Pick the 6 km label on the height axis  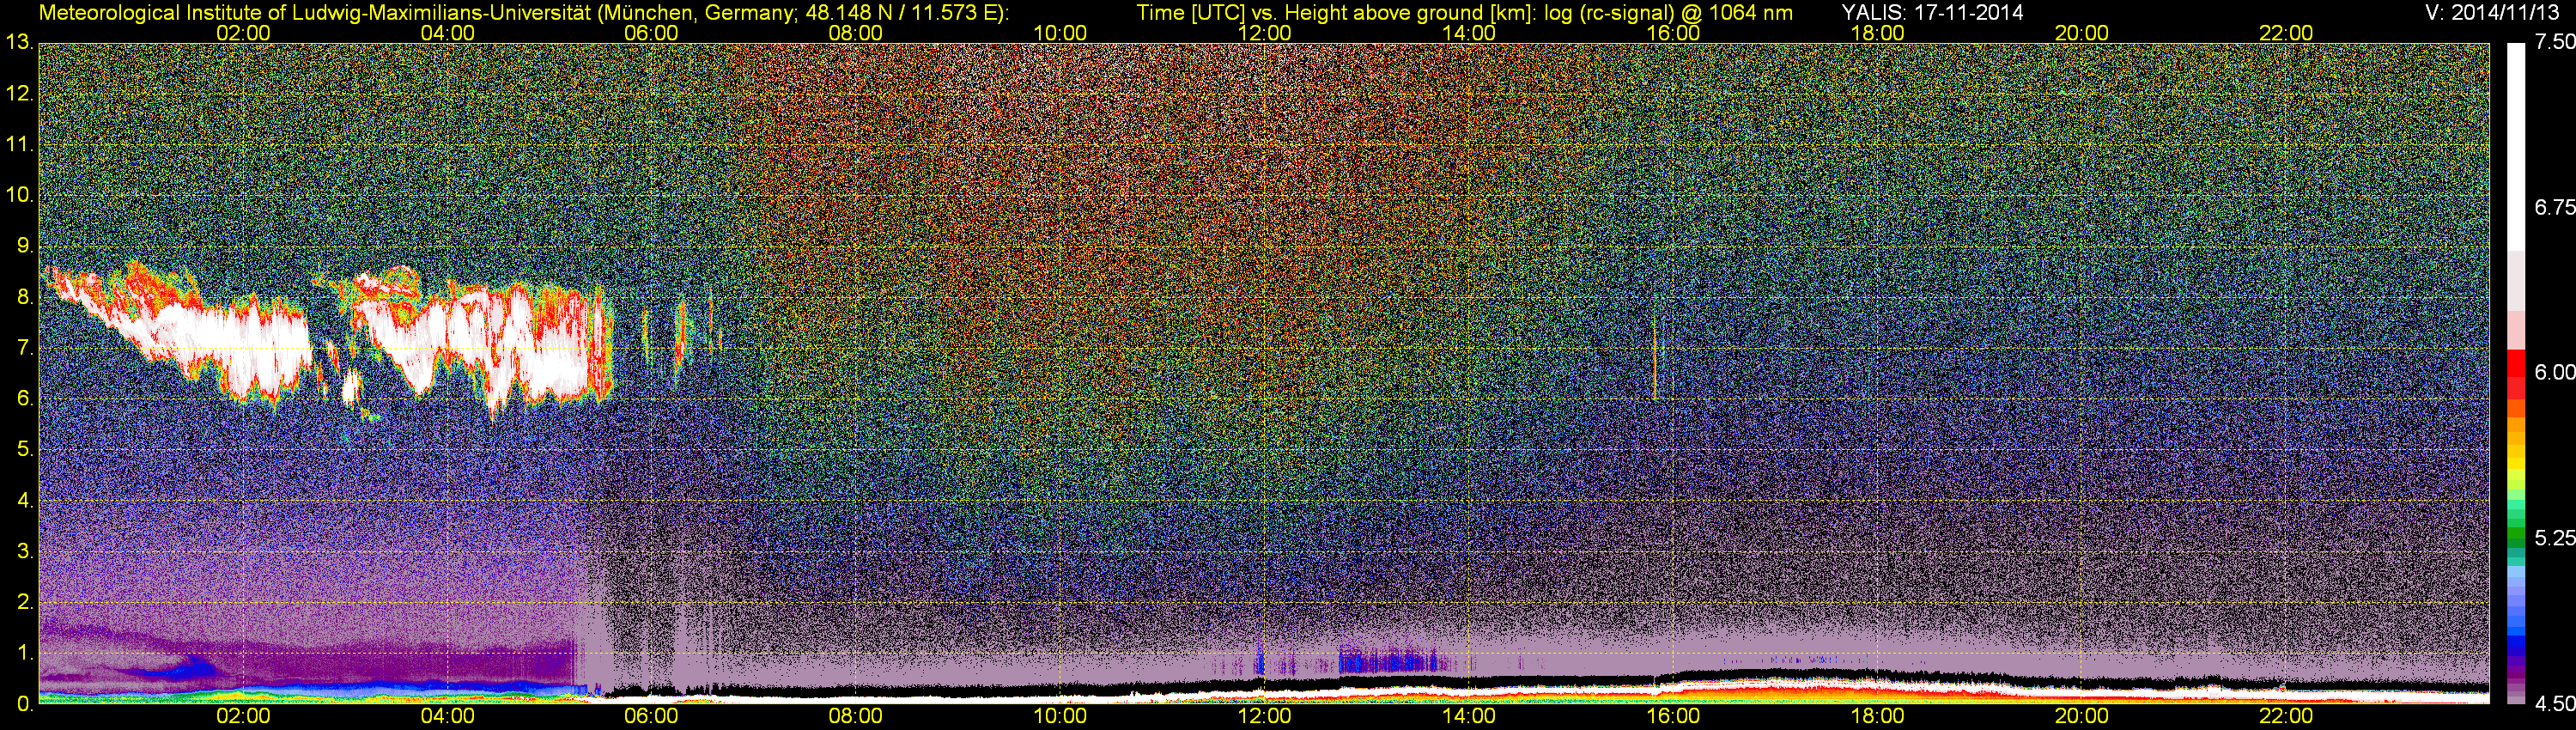click(25, 399)
